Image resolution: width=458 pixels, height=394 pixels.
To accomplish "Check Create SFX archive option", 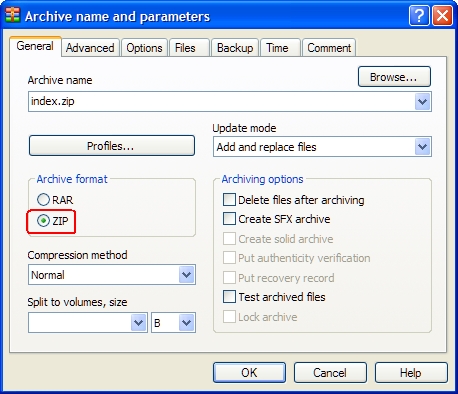I will click(x=229, y=219).
